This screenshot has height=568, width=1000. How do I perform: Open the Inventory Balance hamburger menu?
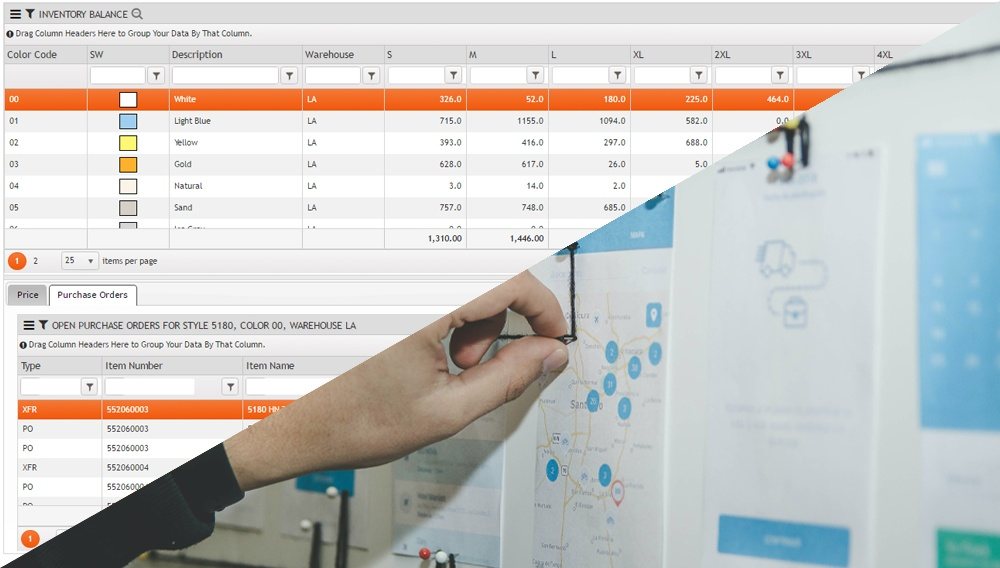pyautogui.click(x=15, y=13)
